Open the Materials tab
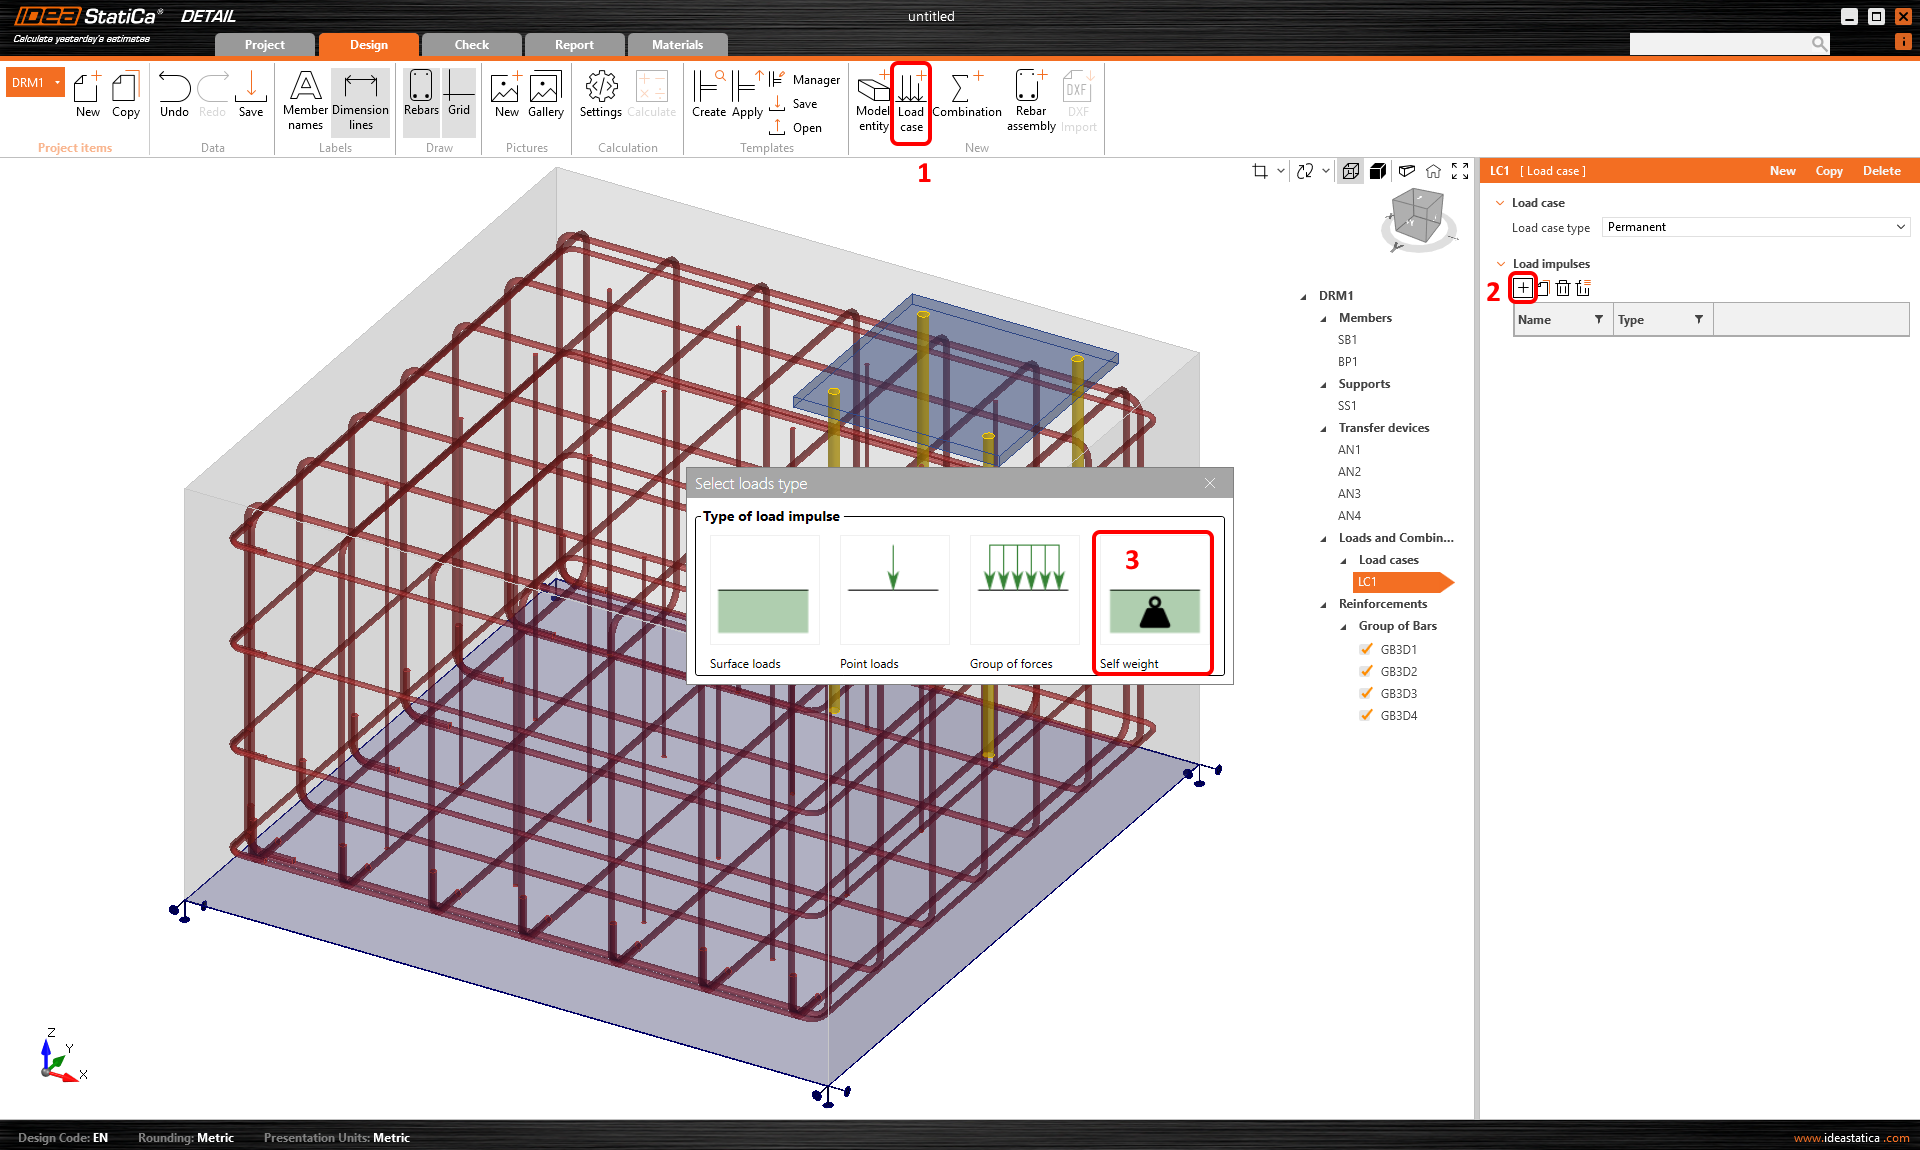Screen dimensions: 1920x1150 [677, 44]
